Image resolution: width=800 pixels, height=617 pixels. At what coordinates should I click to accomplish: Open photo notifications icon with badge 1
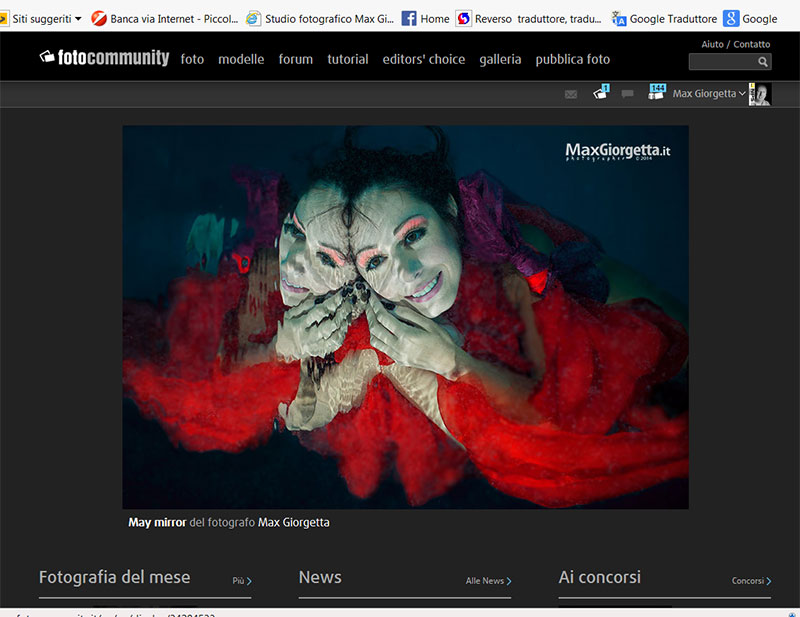point(601,92)
